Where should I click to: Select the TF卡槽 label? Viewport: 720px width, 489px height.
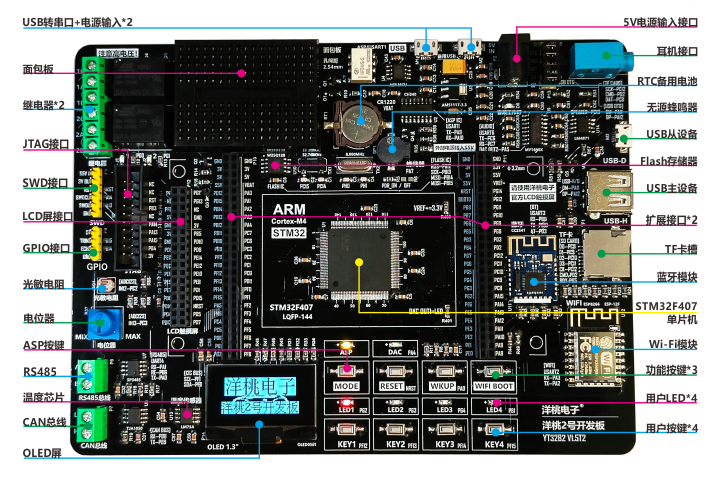(681, 249)
